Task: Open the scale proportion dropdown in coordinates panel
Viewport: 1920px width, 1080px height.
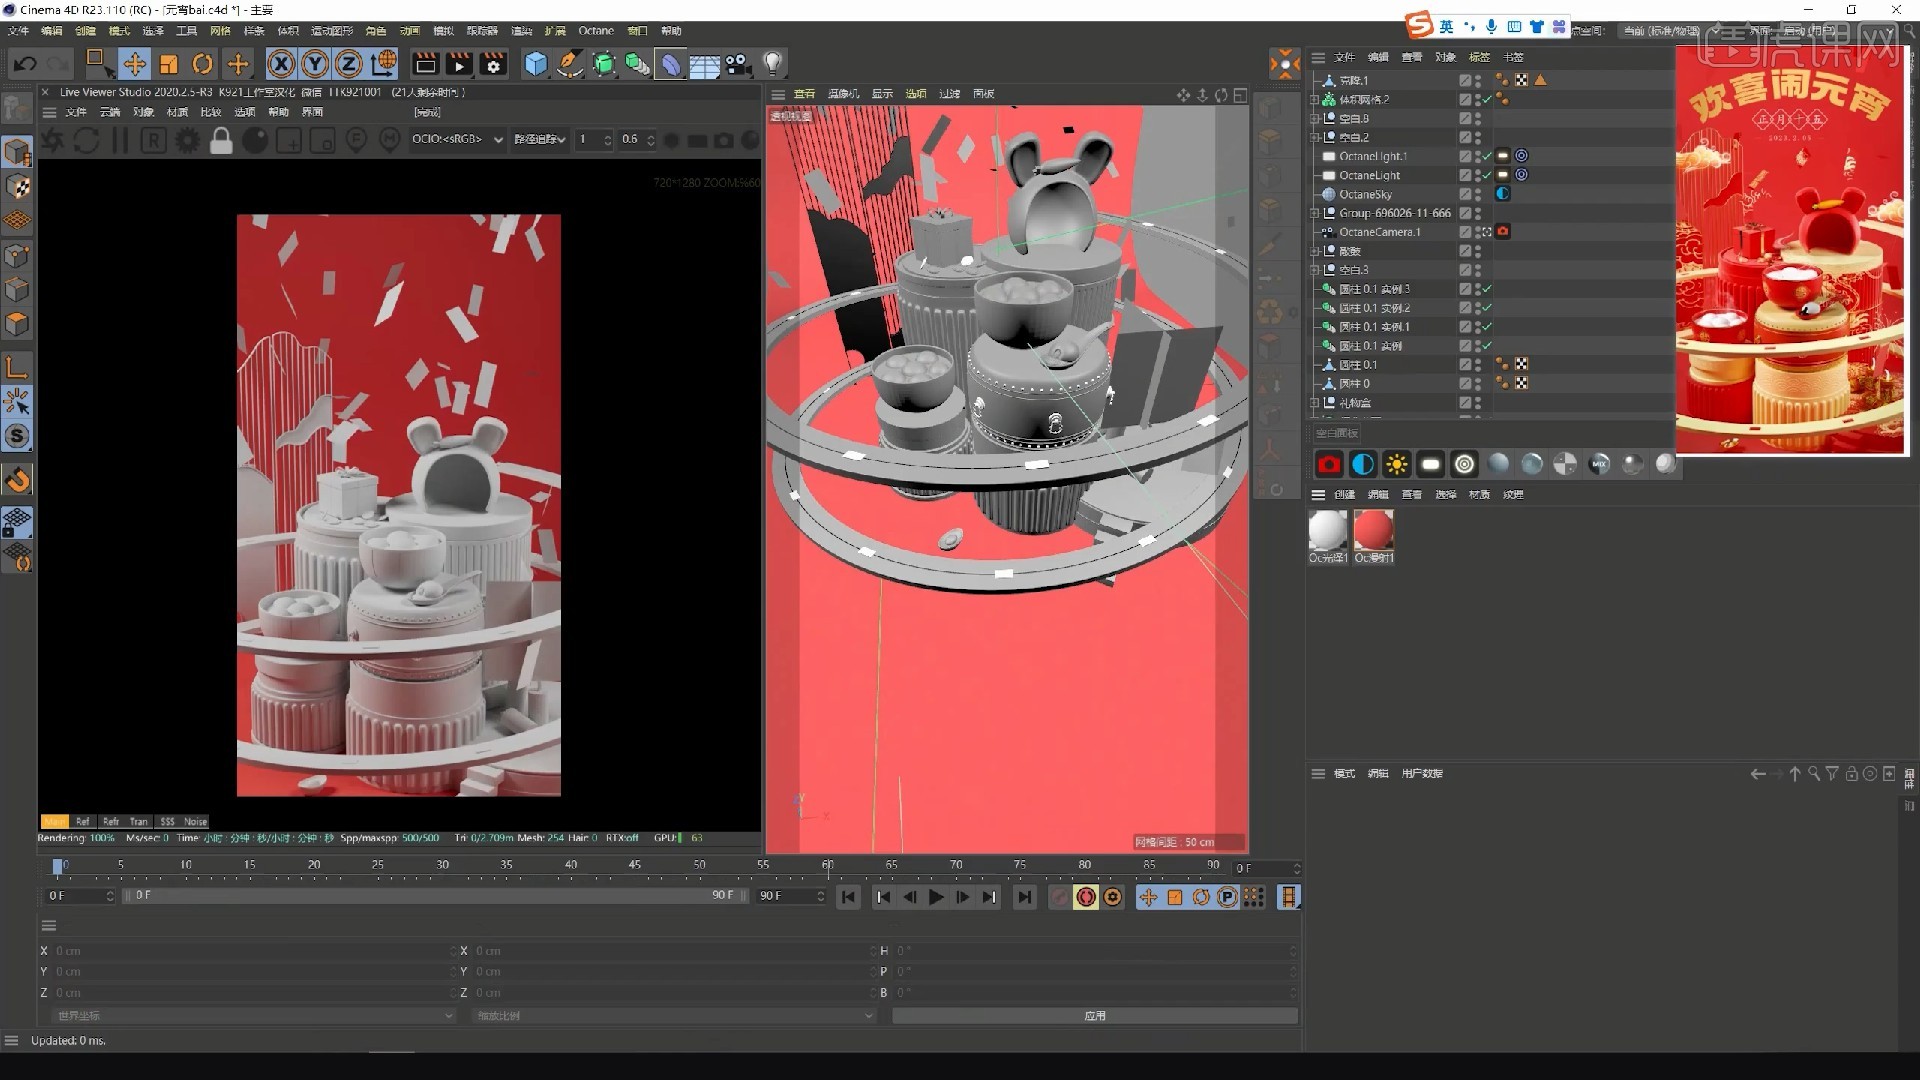Action: click(x=673, y=1015)
